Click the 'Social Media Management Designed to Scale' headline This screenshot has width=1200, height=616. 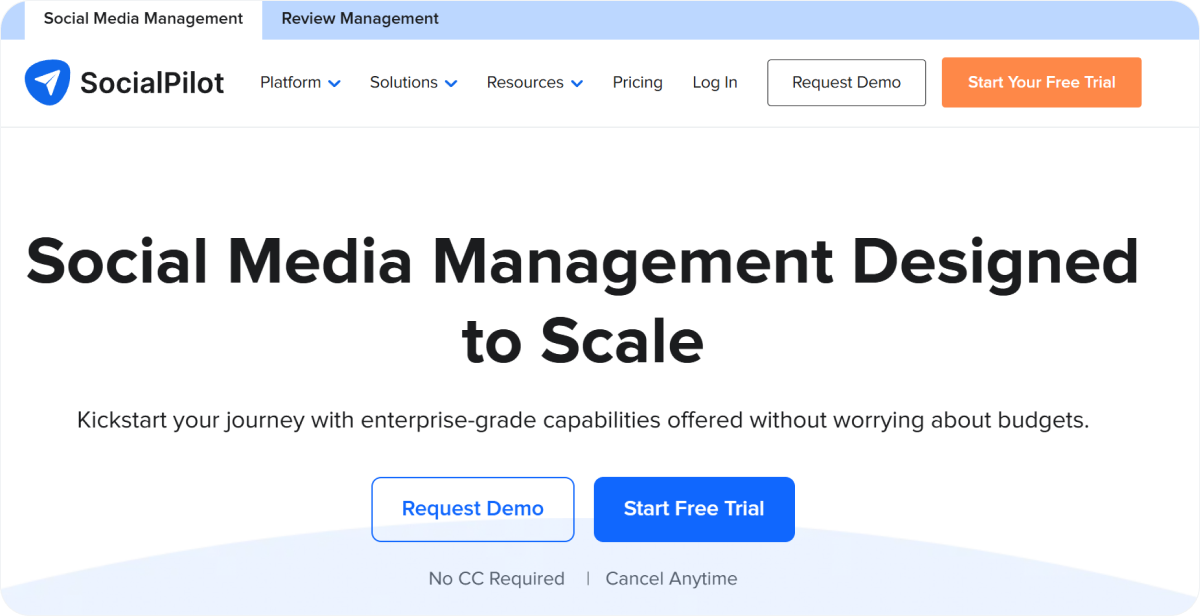[x=583, y=300]
